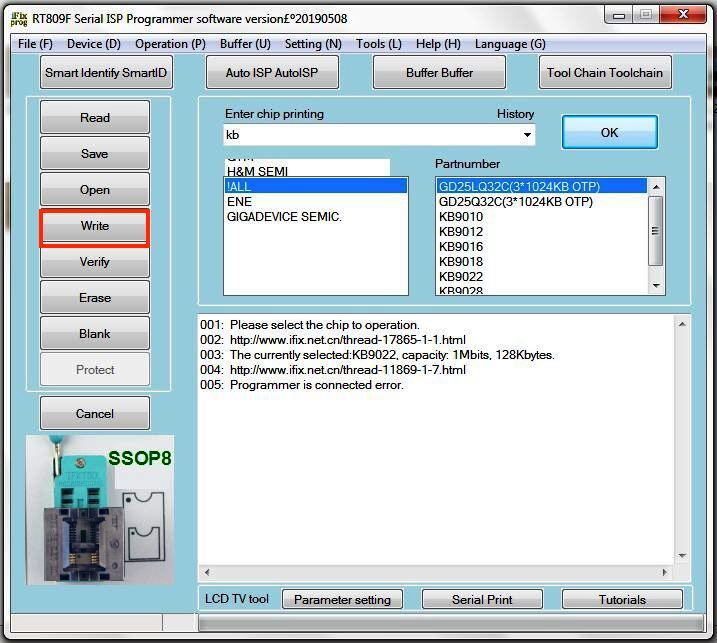The width and height of the screenshot is (717, 643).
Task: Expand the chip printing history dropdown
Action: (x=526, y=135)
